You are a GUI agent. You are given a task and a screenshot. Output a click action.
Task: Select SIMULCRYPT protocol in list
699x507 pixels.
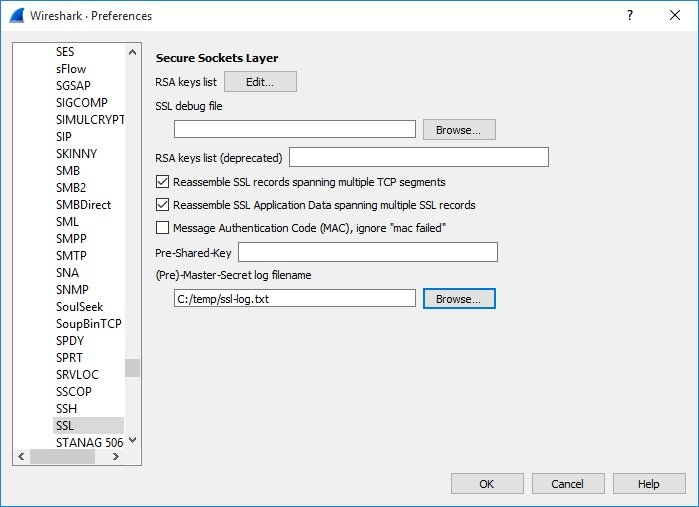click(x=90, y=120)
